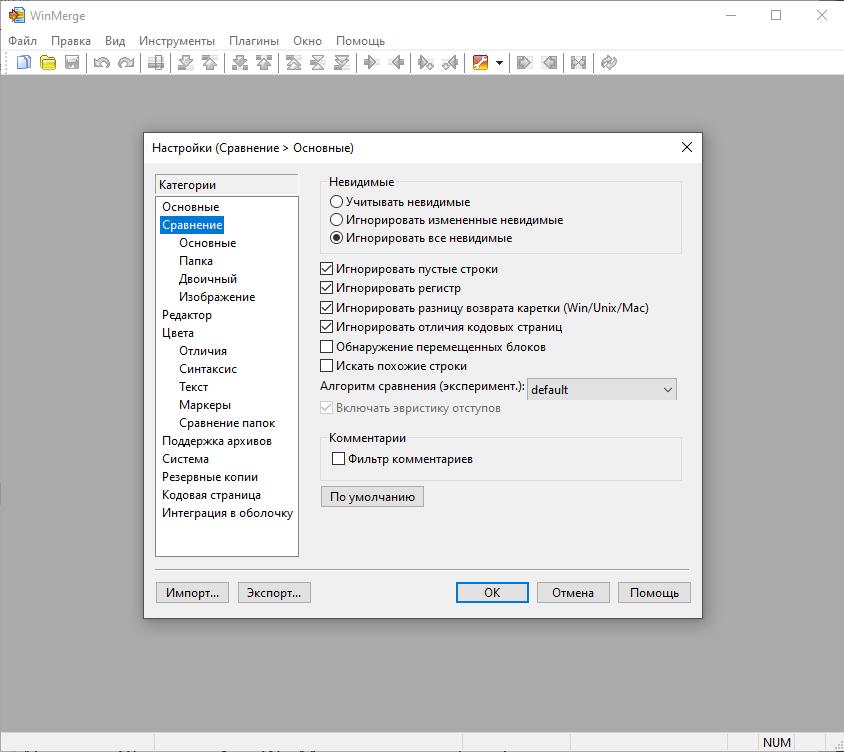Open the 'Инструменты' menu
The height and width of the screenshot is (752, 844).
(x=177, y=41)
